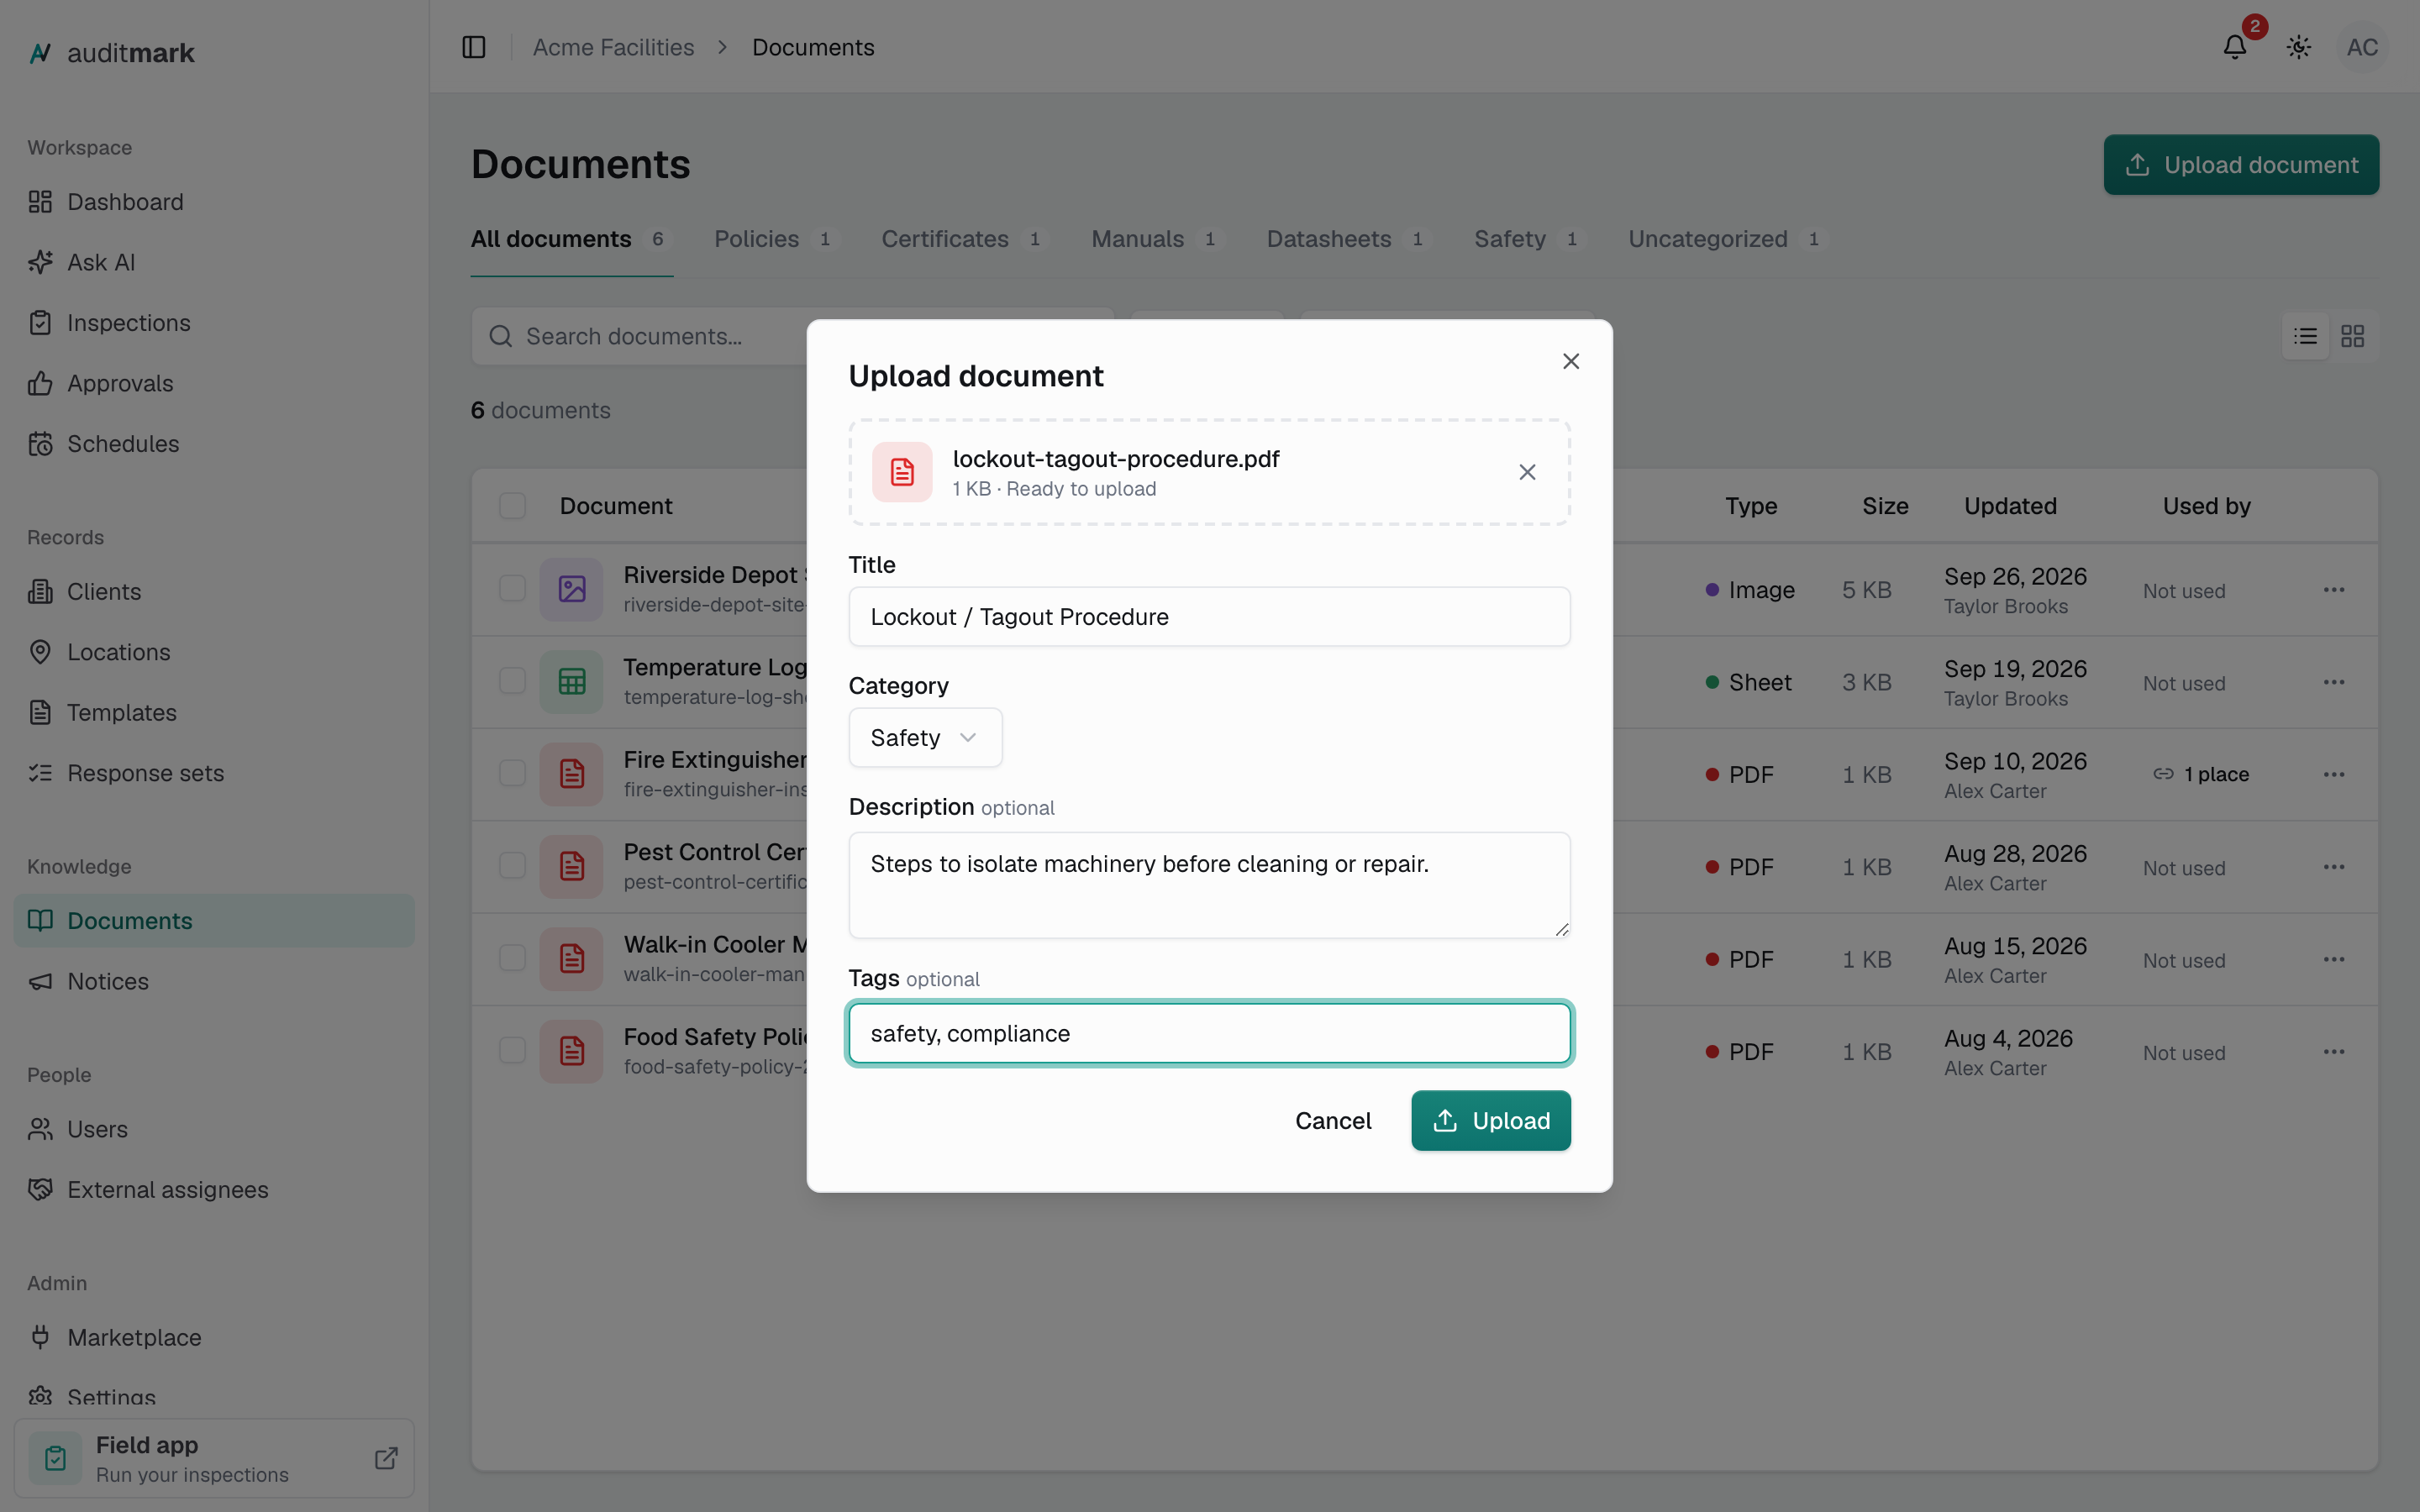This screenshot has height=1512, width=2420.
Task: Click the Temperature Log sheet file icon
Action: 571,682
